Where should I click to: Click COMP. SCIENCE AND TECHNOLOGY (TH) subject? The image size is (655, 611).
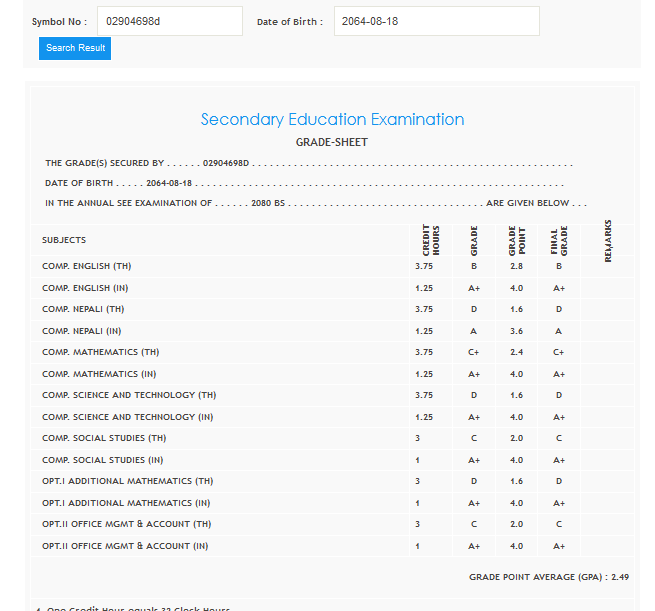tap(128, 395)
